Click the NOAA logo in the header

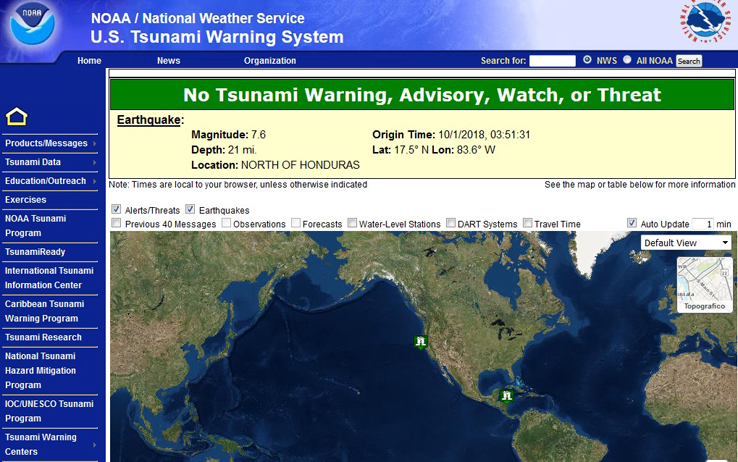tap(32, 24)
